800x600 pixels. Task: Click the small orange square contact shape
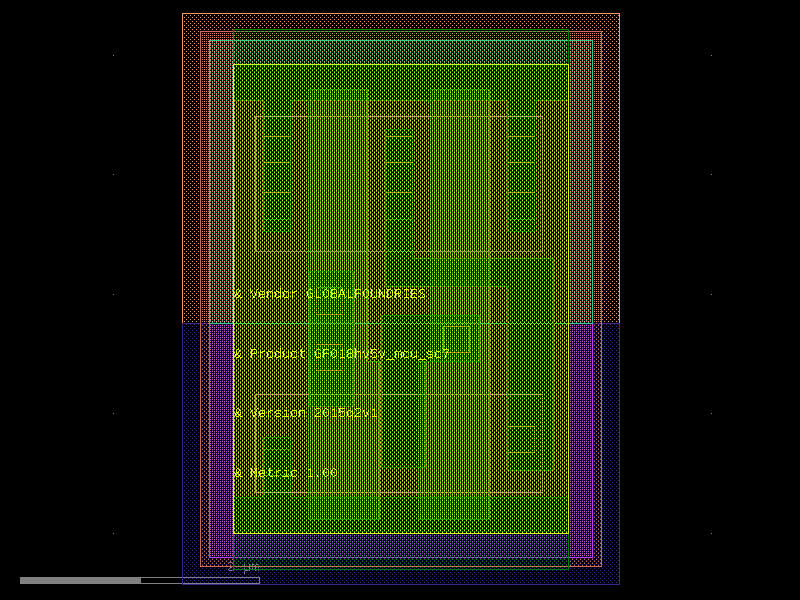click(x=457, y=339)
